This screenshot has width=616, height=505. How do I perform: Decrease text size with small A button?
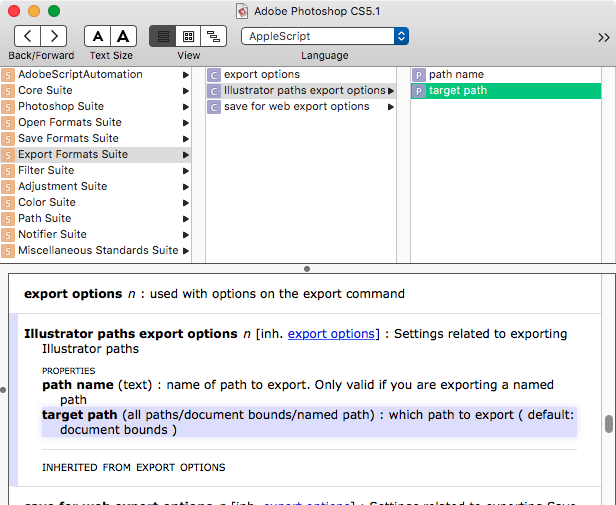tap(97, 36)
